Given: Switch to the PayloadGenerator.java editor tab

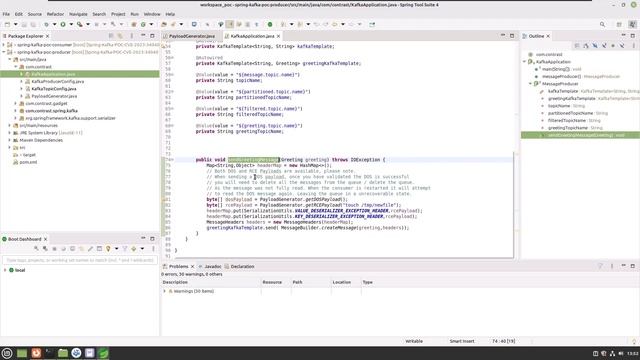Looking at the screenshot, I should coord(192,36).
